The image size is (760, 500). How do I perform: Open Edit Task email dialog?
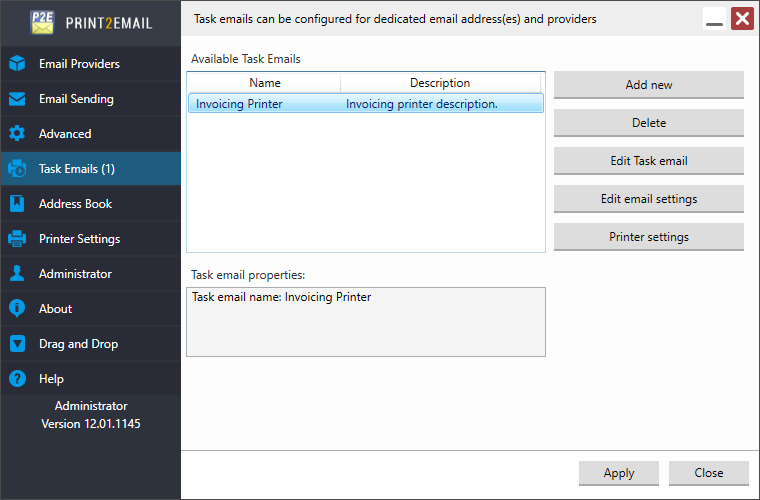[649, 161]
